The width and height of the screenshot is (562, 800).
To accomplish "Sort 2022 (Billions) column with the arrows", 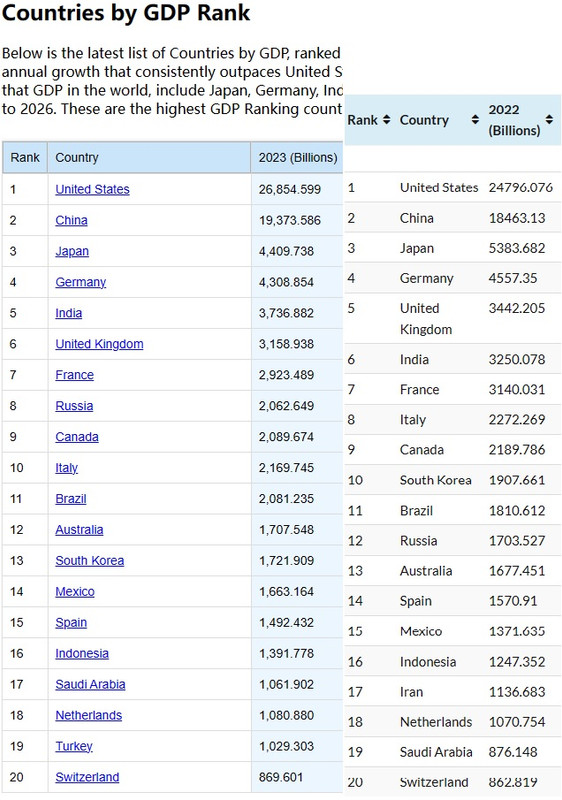I will tap(549, 120).
